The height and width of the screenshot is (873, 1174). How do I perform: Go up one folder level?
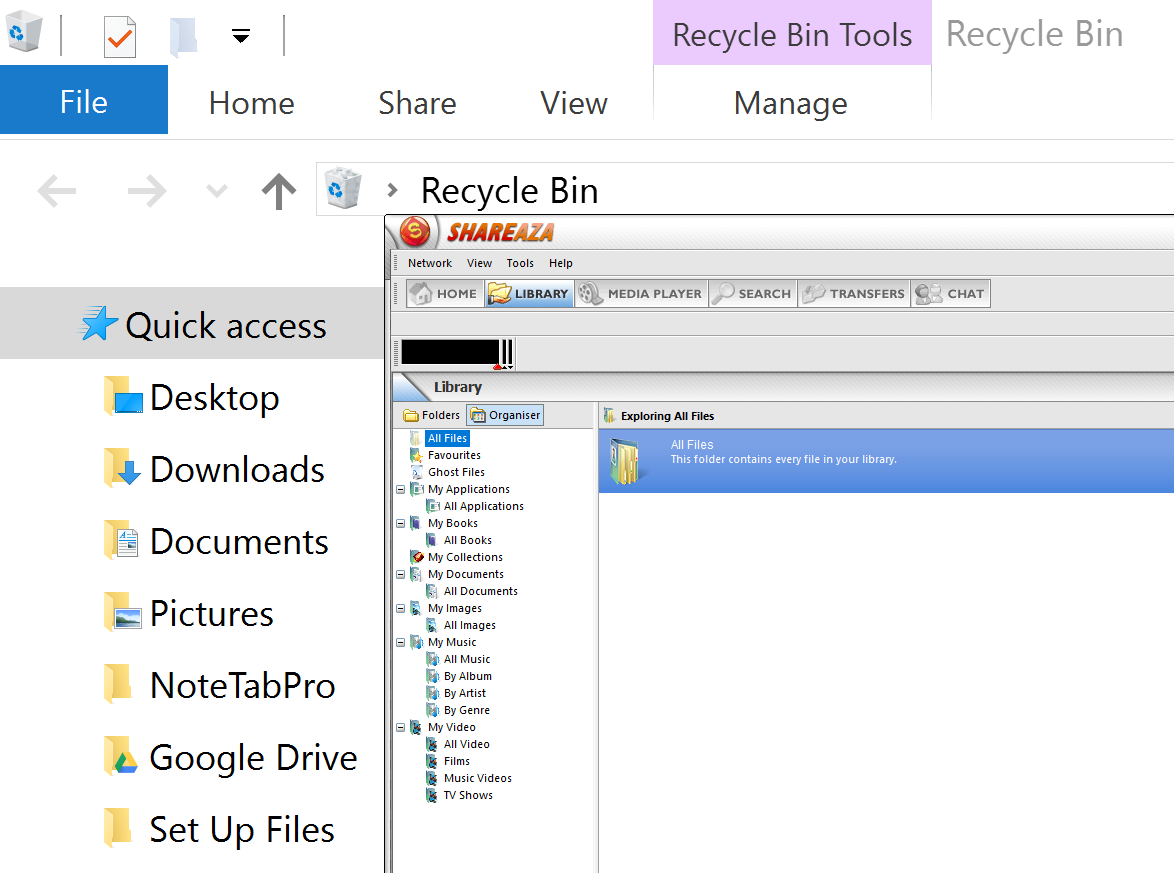click(279, 190)
